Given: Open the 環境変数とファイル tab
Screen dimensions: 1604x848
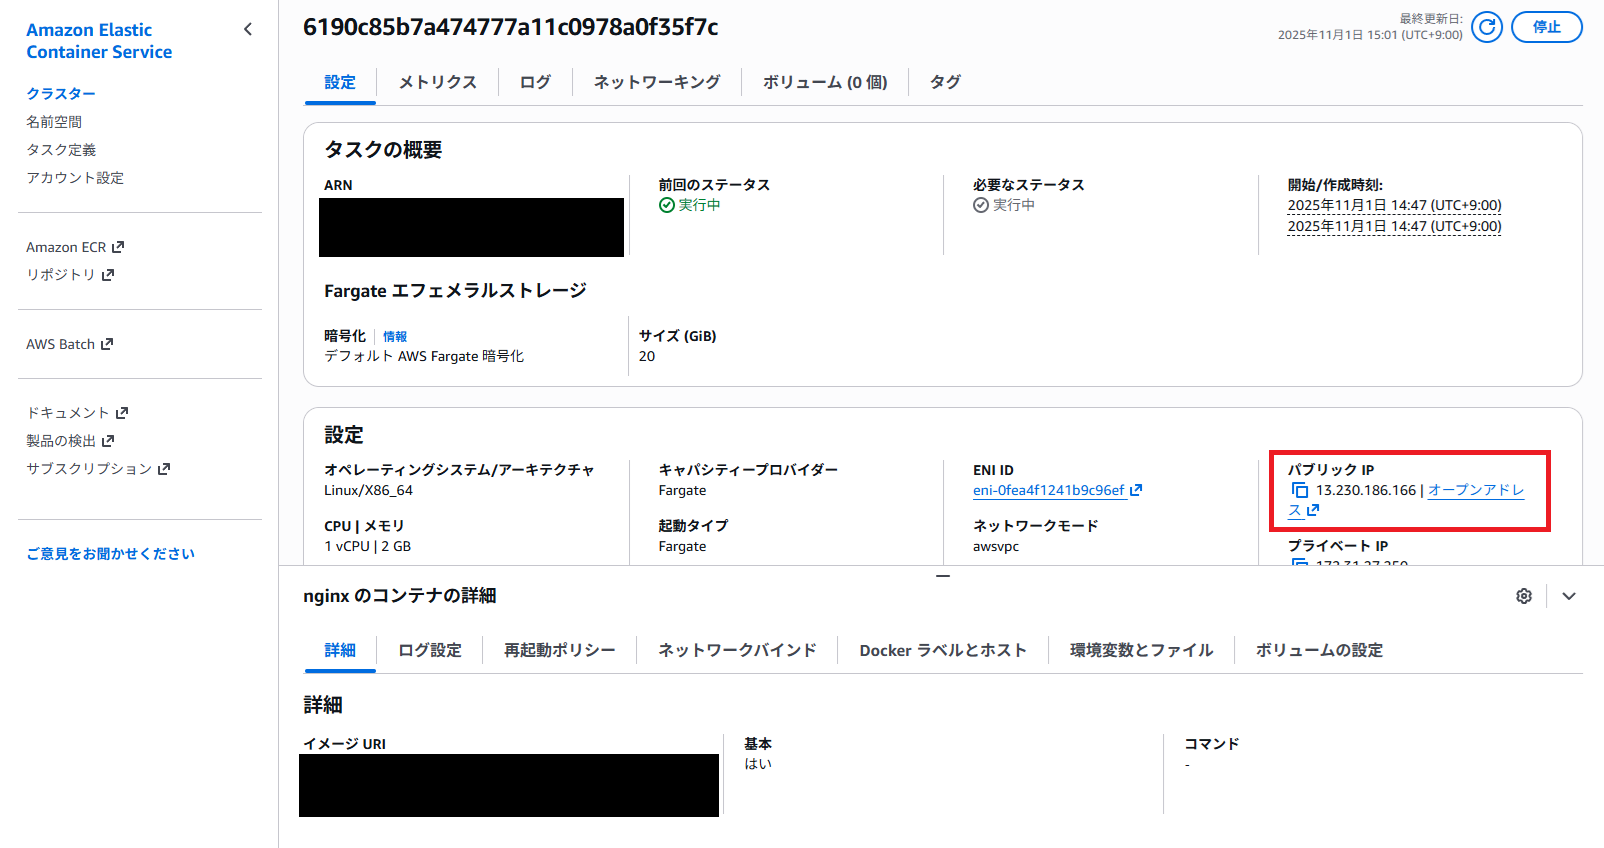Looking at the screenshot, I should [x=1141, y=650].
